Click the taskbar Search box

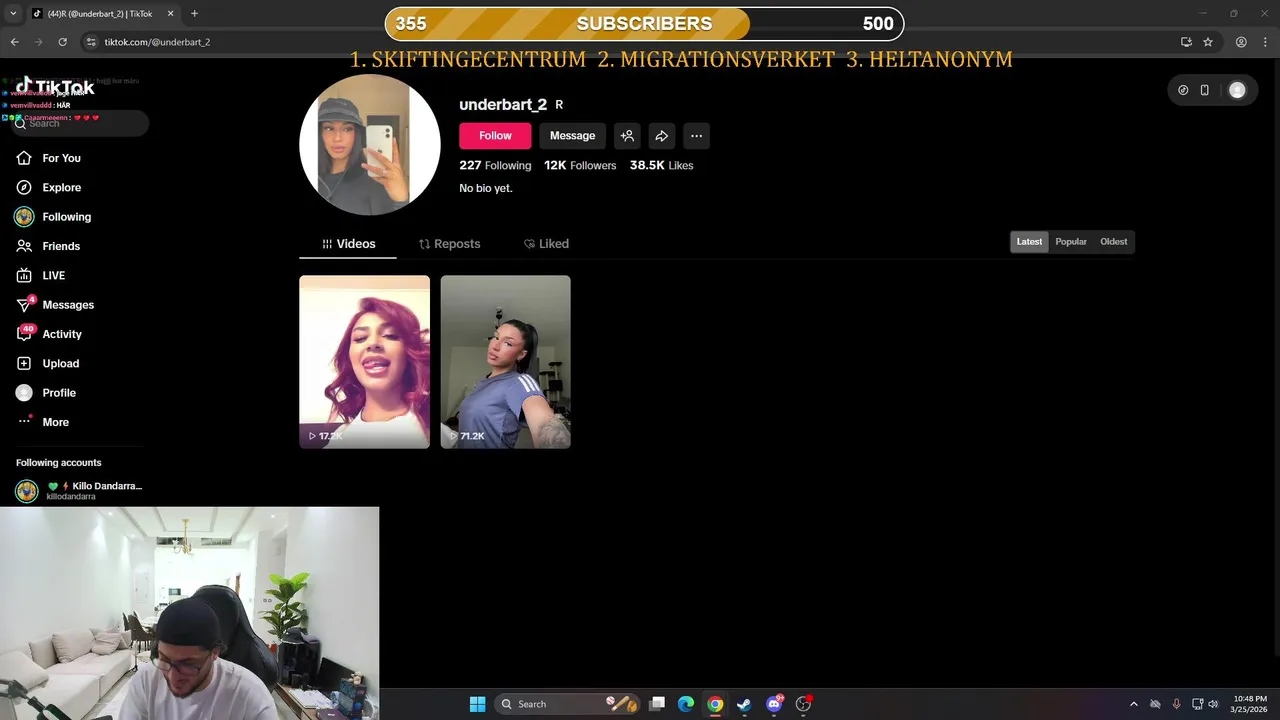point(567,704)
